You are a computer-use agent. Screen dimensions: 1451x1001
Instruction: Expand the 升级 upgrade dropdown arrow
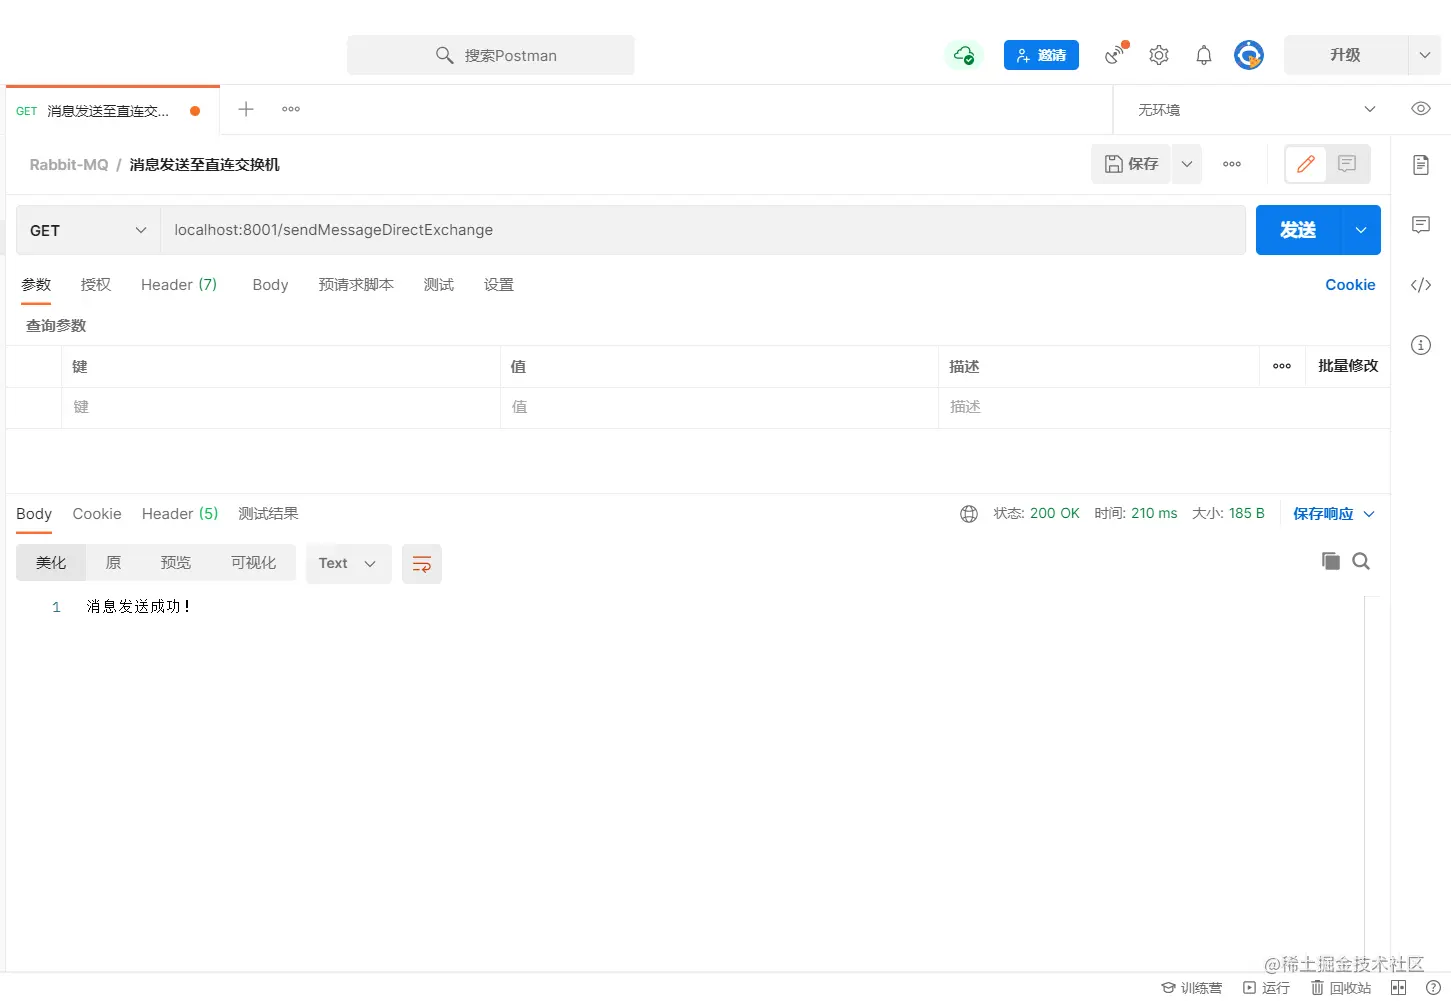[x=1425, y=55]
